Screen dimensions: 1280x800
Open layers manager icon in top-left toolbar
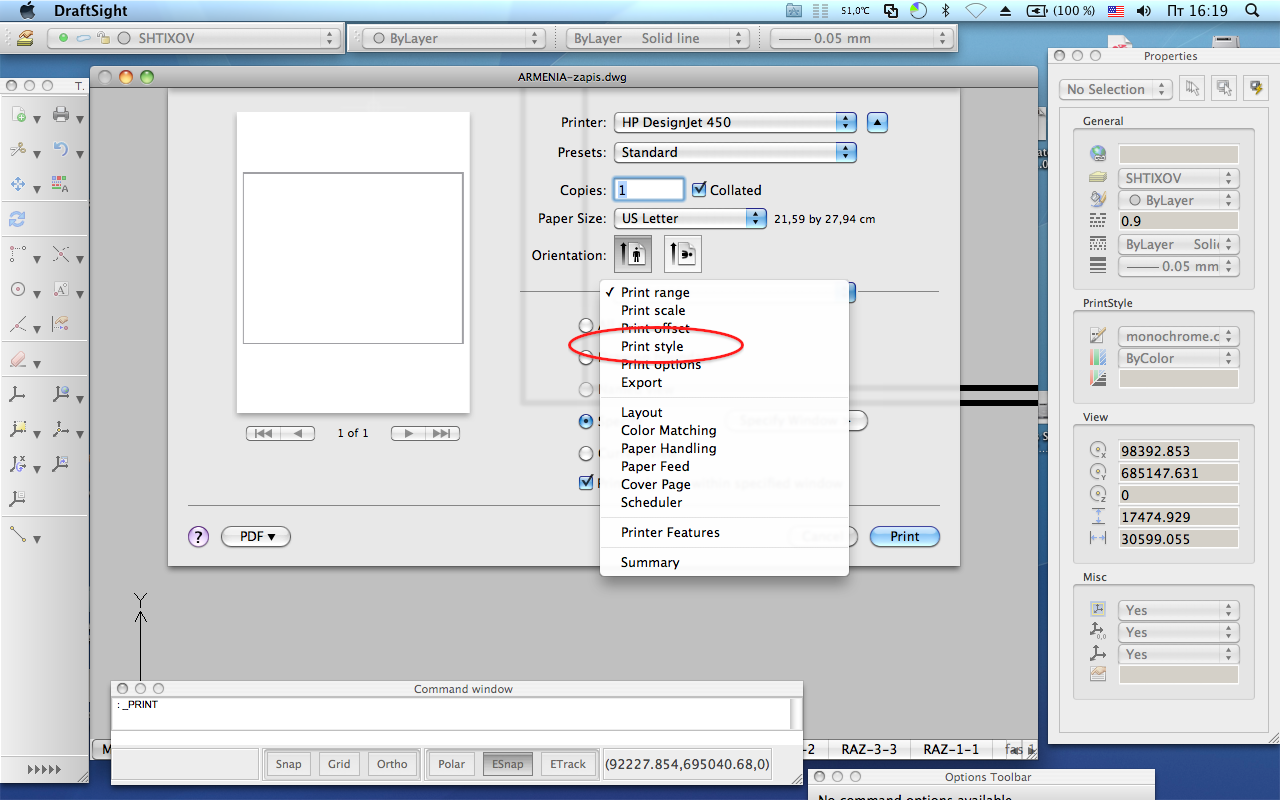(25, 38)
